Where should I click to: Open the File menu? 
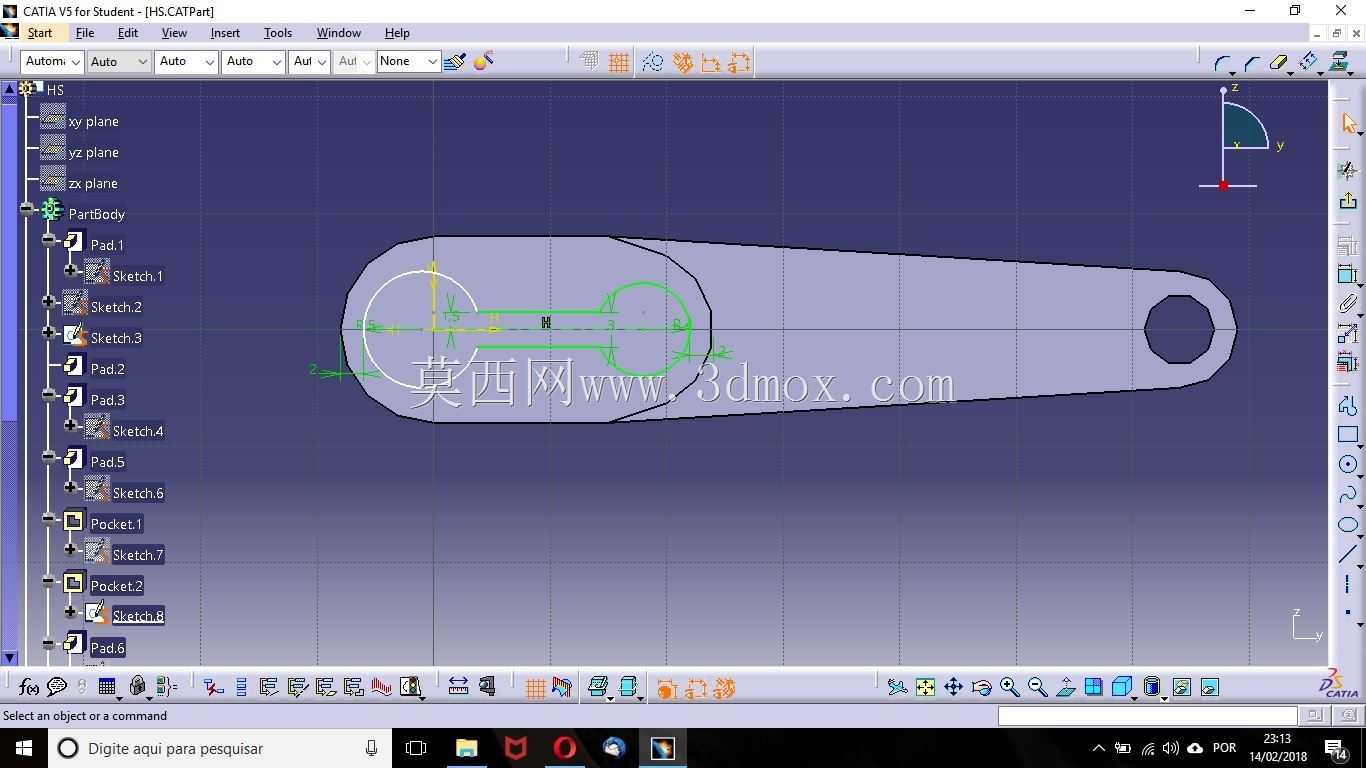85,33
